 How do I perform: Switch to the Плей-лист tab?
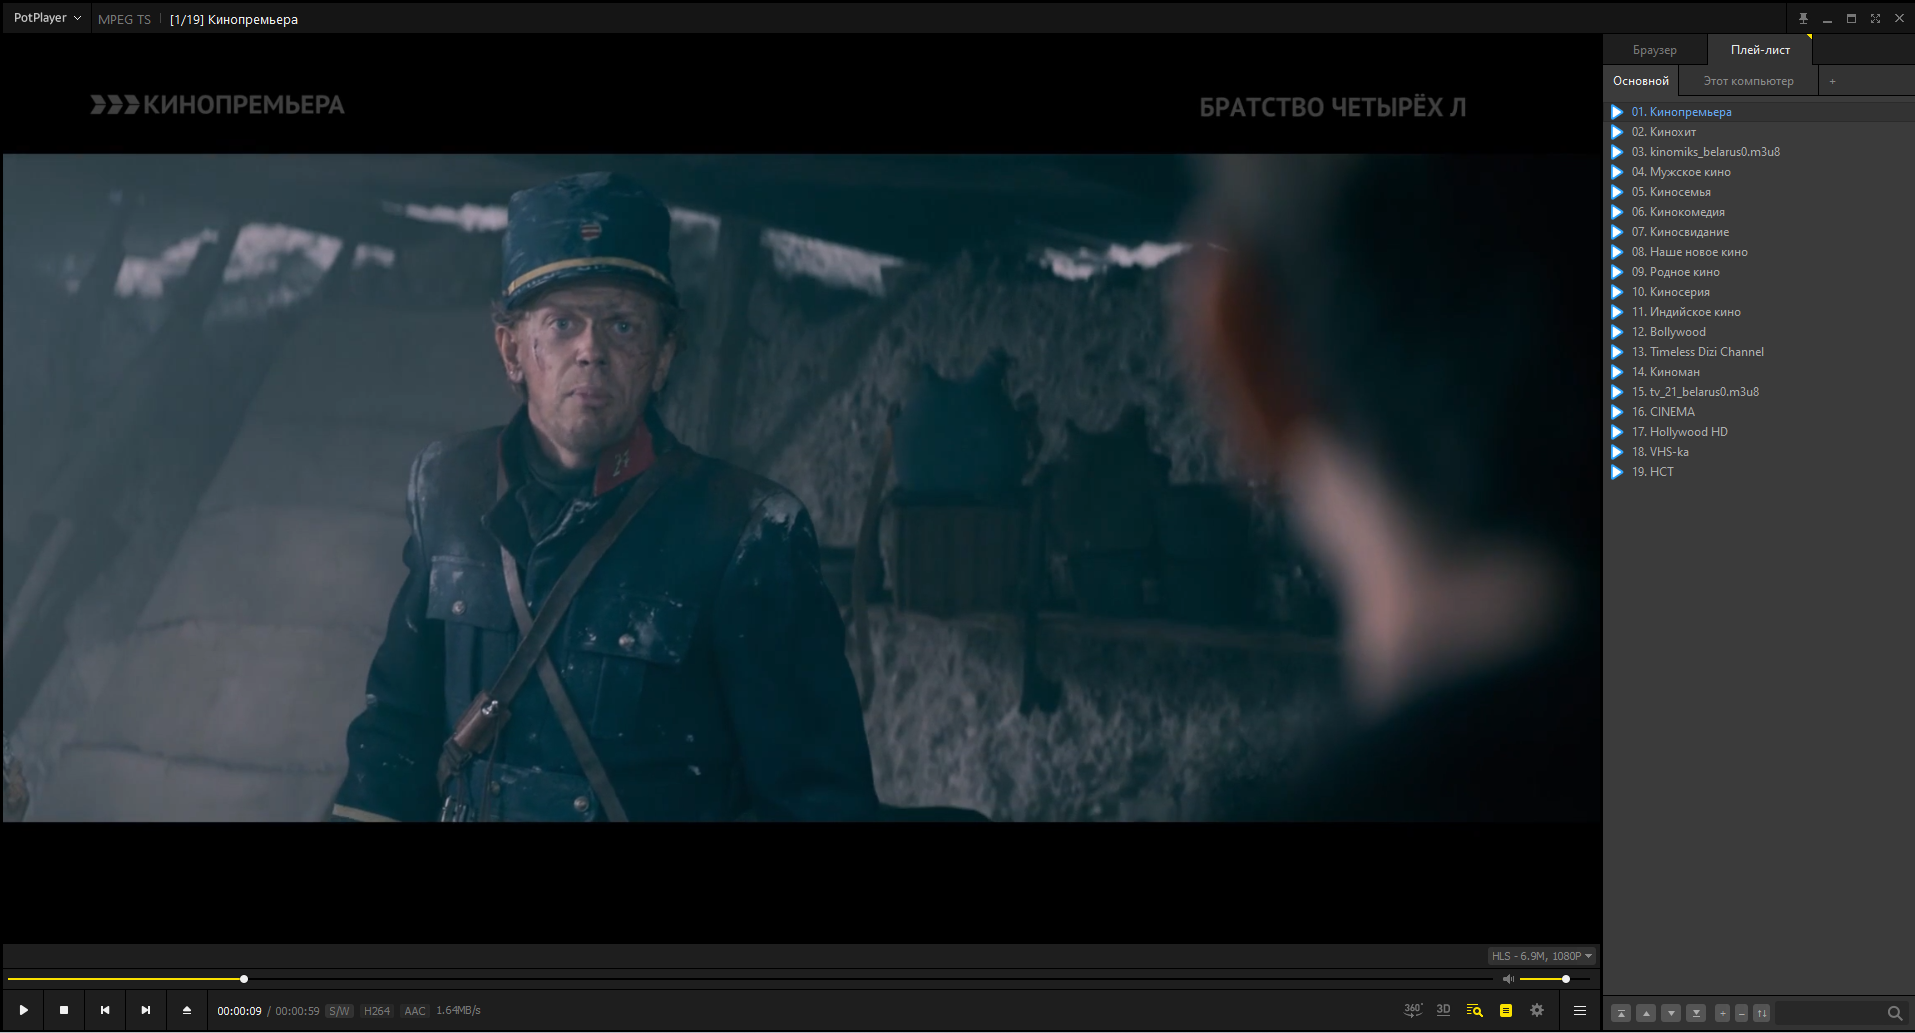[1760, 50]
